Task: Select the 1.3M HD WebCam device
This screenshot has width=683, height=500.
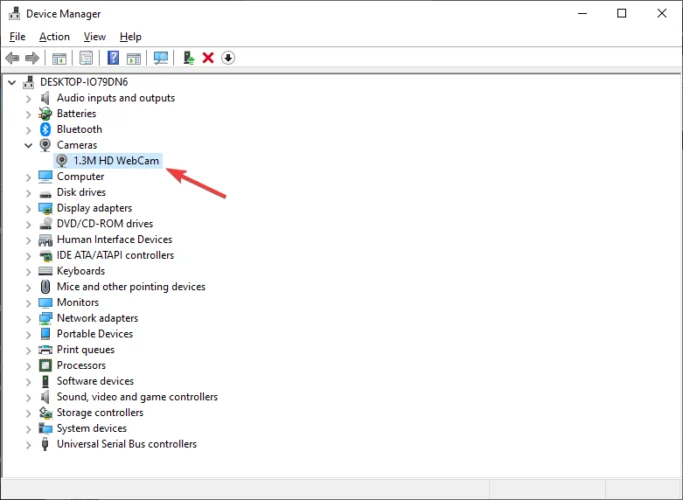Action: (116, 161)
